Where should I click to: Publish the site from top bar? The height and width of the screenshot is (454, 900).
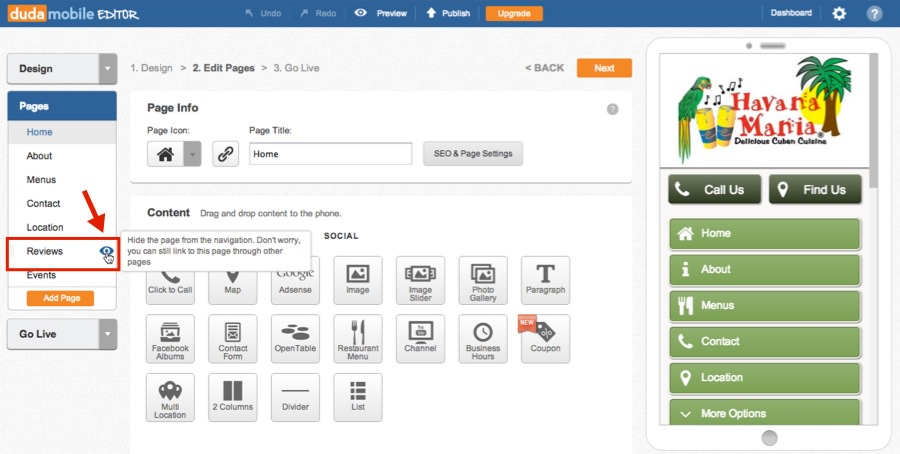click(448, 13)
